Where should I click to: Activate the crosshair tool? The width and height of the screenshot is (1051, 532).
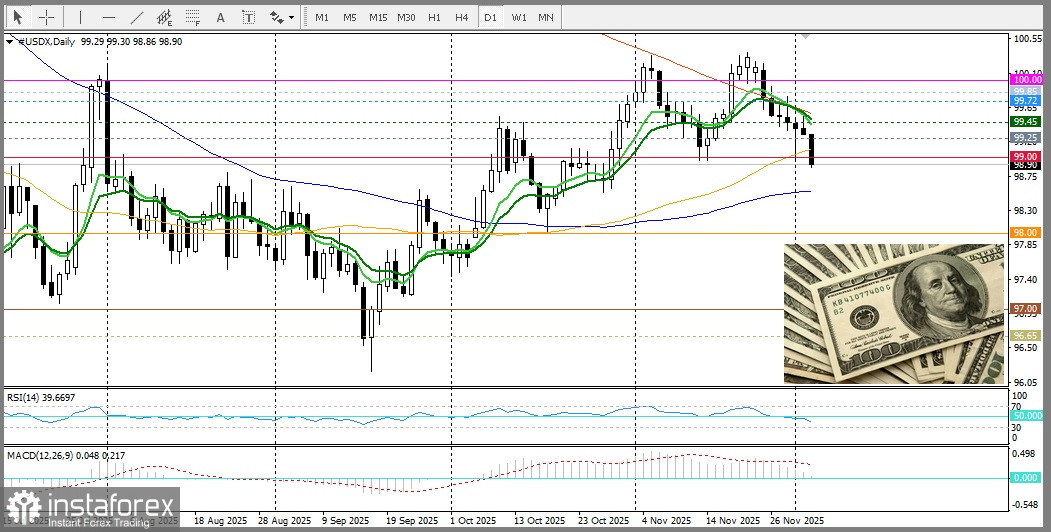click(x=47, y=17)
